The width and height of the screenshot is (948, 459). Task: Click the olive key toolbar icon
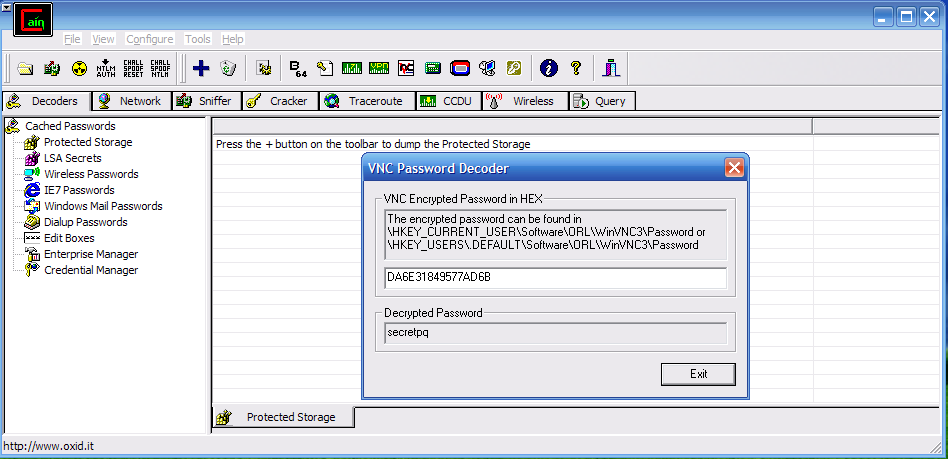click(x=514, y=68)
